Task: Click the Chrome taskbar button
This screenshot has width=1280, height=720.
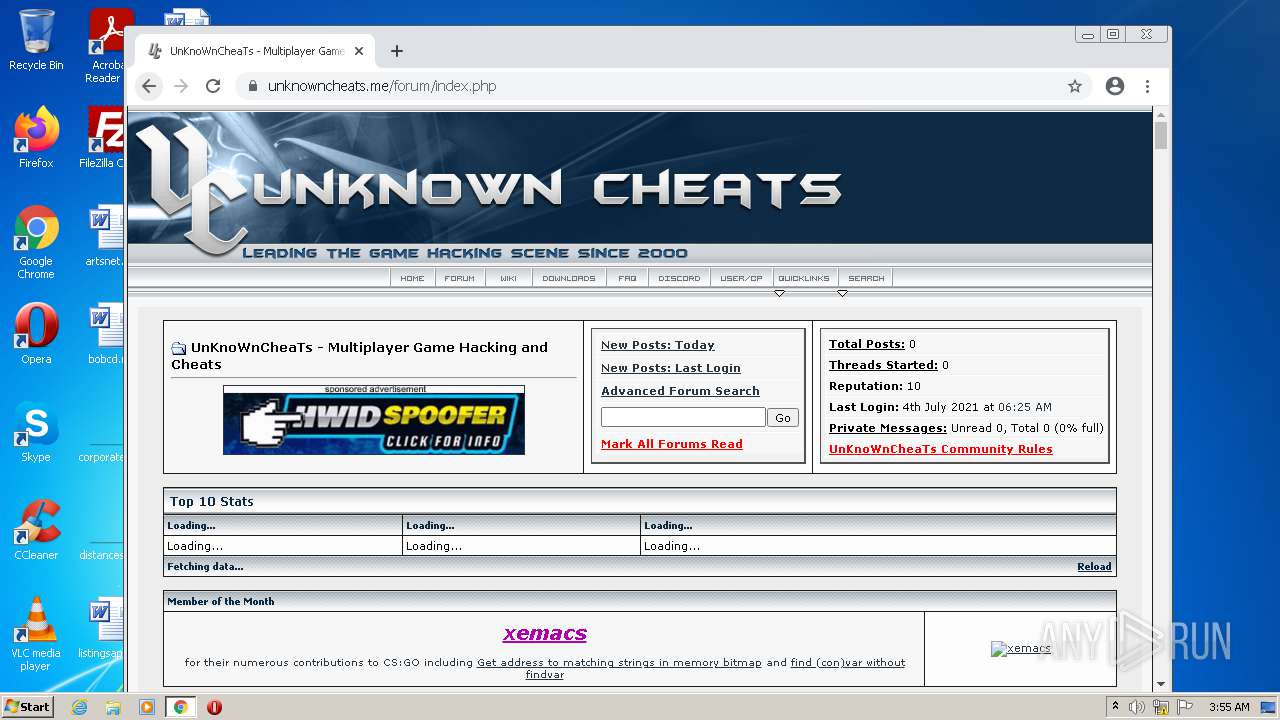Action: coord(181,707)
